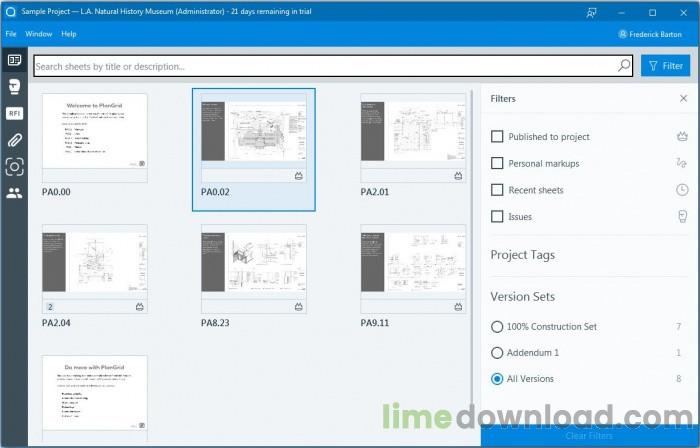Click the search magnifier icon
700x448 pixels.
(624, 66)
